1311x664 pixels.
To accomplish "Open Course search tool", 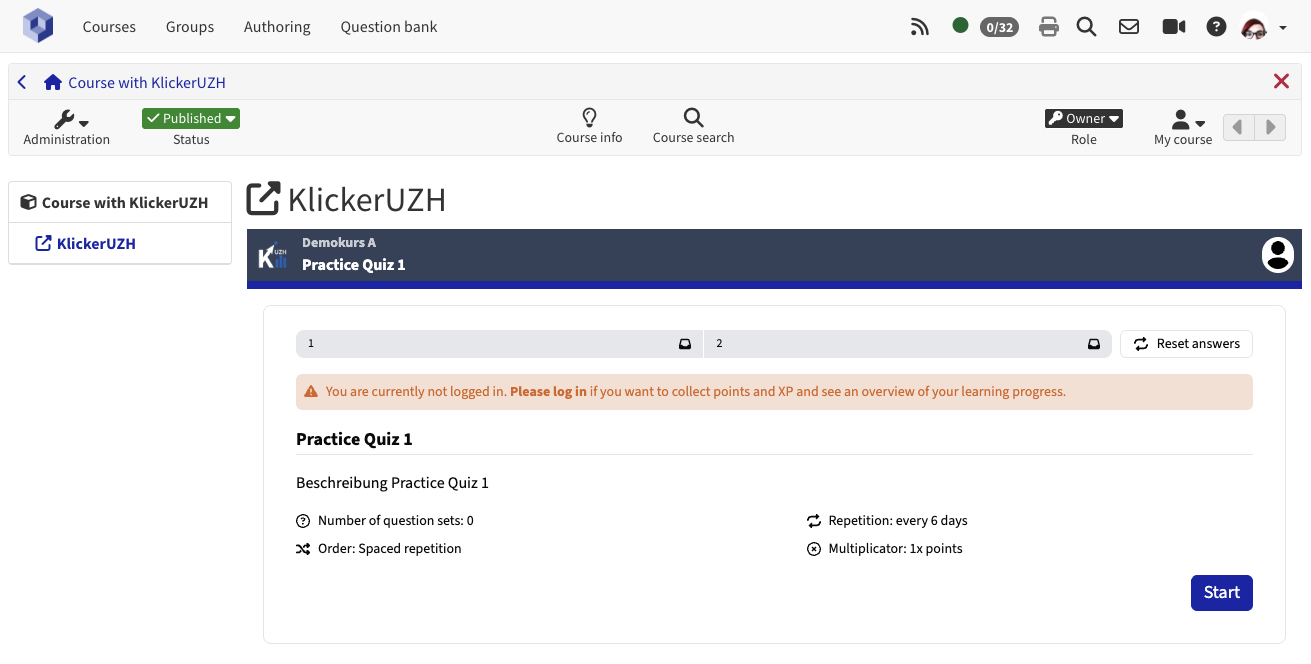I will click(693, 126).
